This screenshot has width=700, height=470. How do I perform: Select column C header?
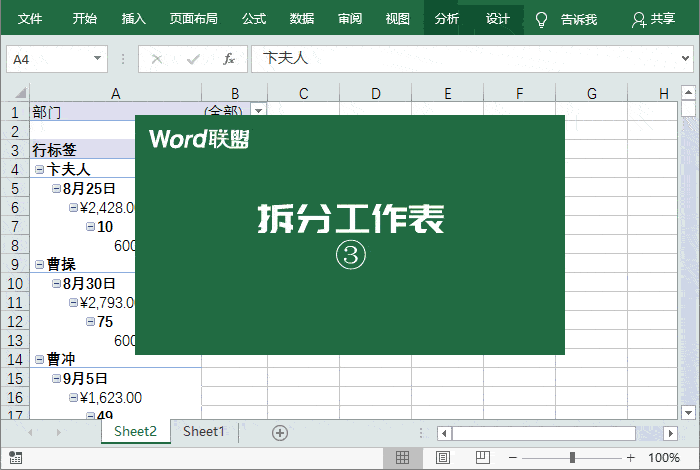304,93
